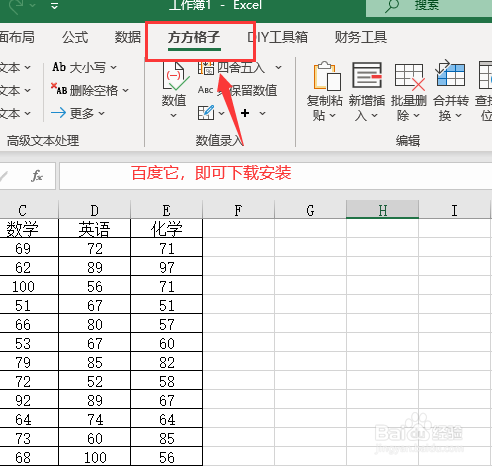The height and width of the screenshot is (466, 492).
Task: Select the cell containing 62
Action: pyautogui.click(x=29, y=267)
